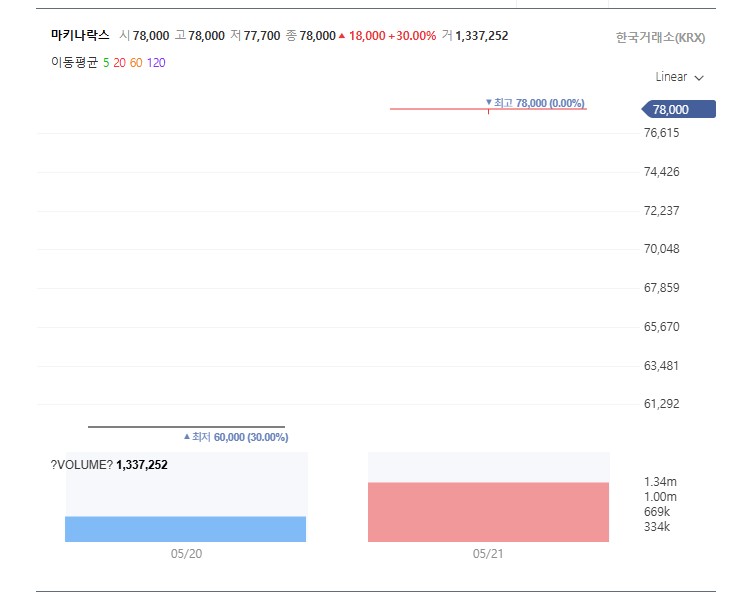This screenshot has height=601, width=729.
Task: Click the 한국거래소(KRX) exchange label
Action: click(x=660, y=38)
